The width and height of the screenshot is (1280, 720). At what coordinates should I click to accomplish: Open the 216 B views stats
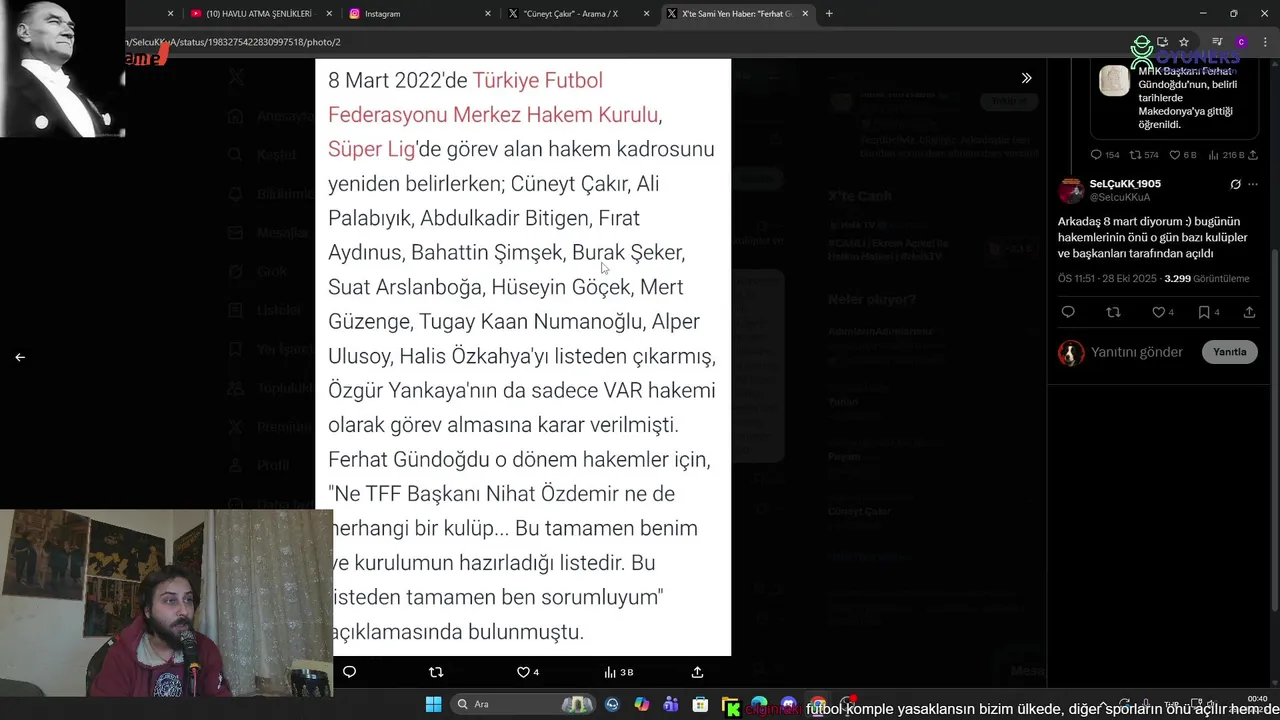coord(1226,155)
